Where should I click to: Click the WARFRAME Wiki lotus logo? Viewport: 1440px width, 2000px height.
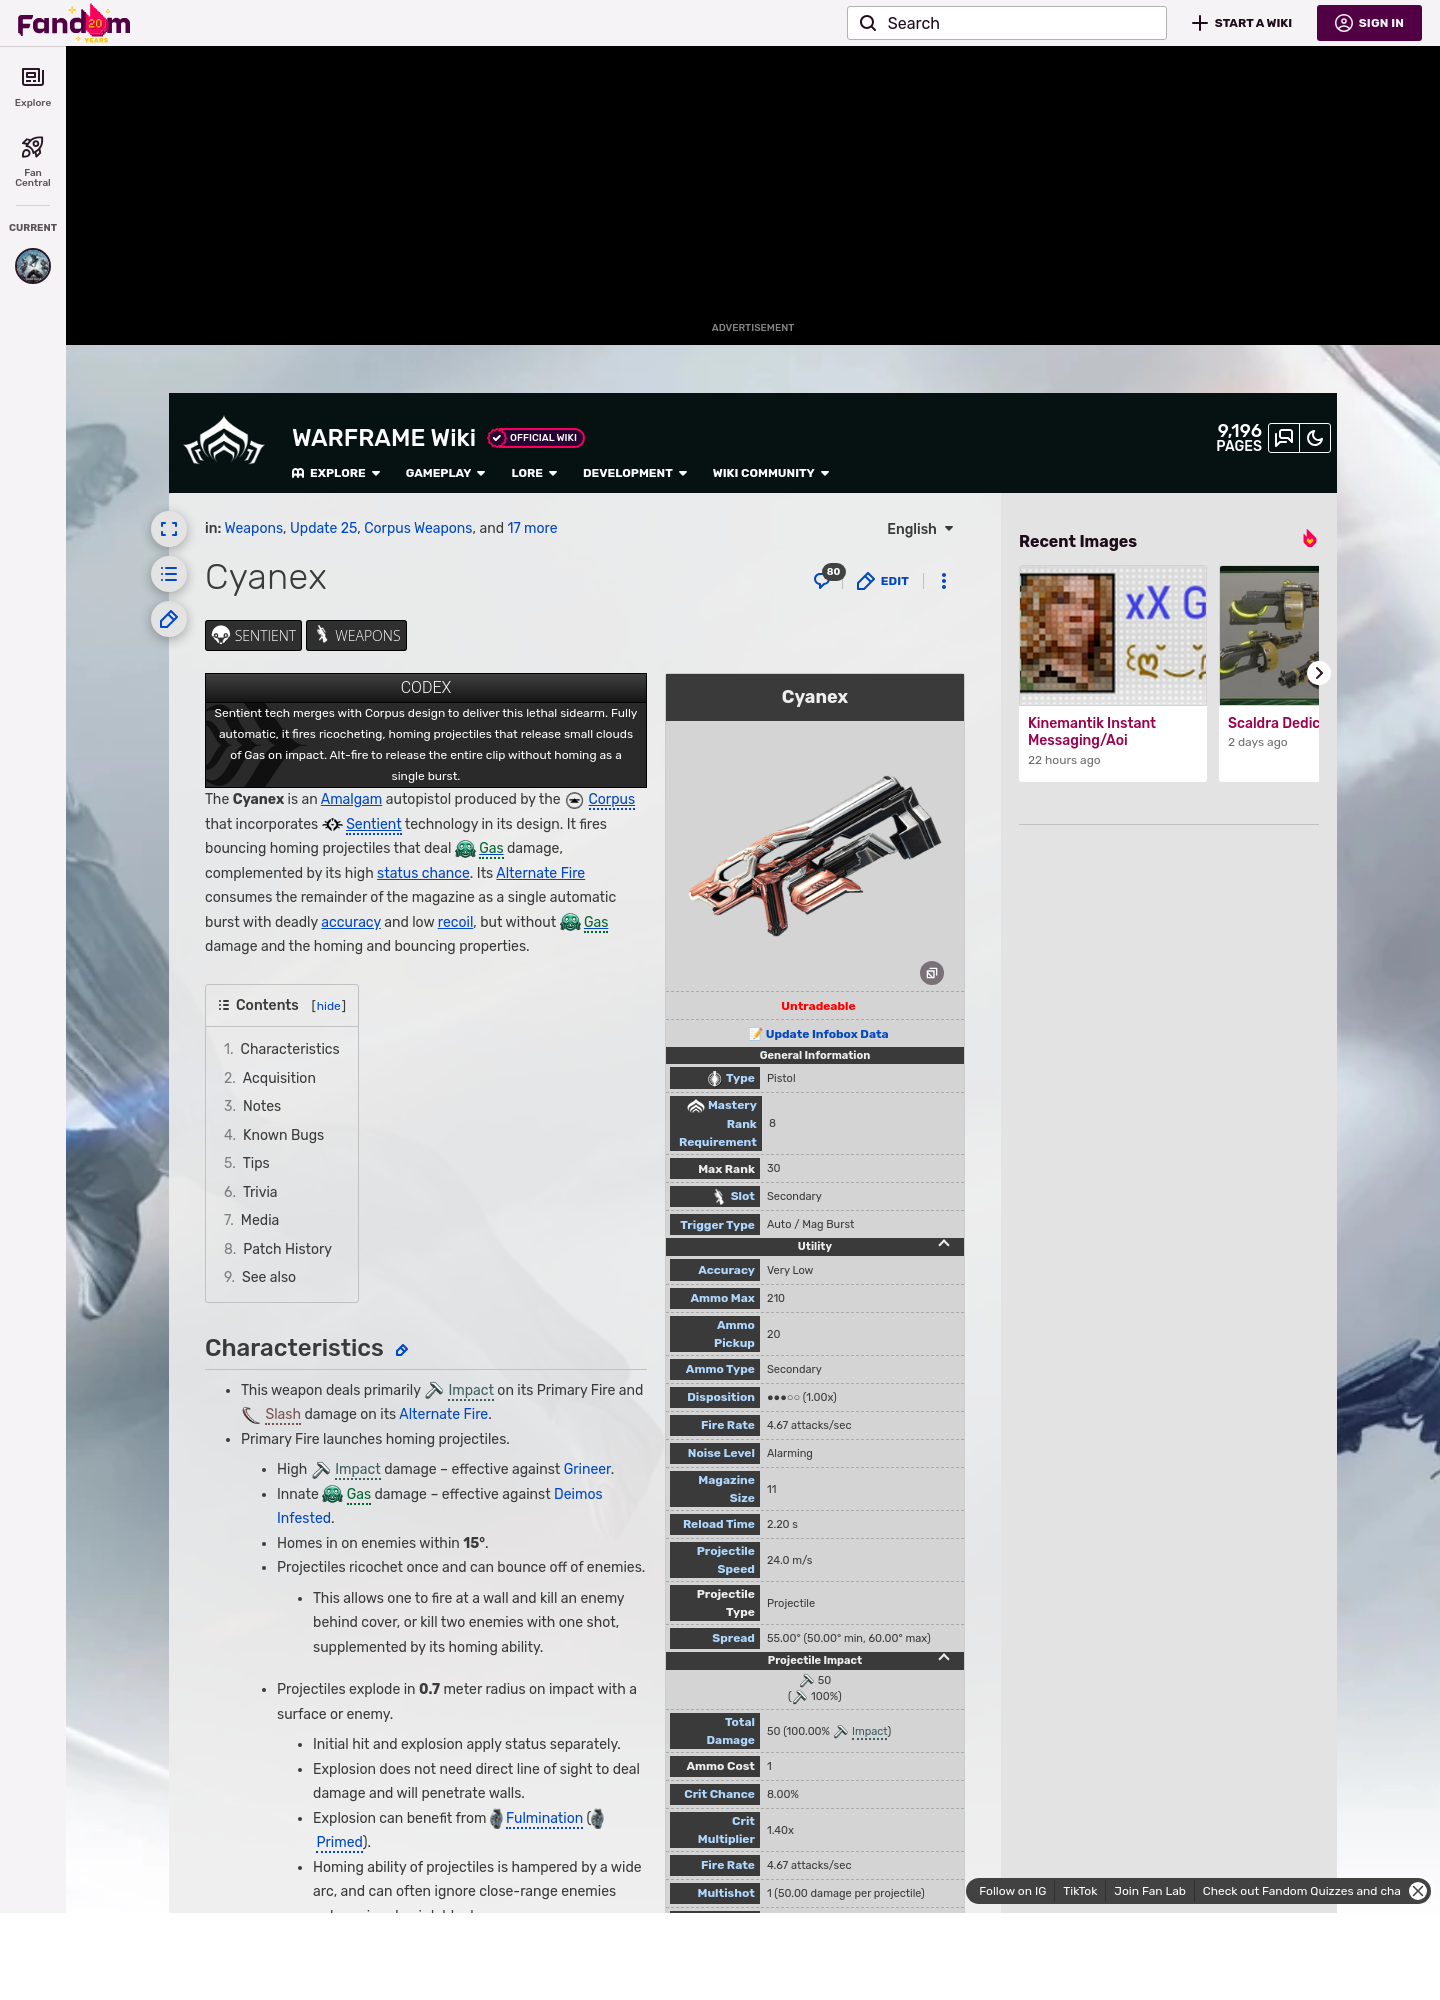pyautogui.click(x=224, y=442)
